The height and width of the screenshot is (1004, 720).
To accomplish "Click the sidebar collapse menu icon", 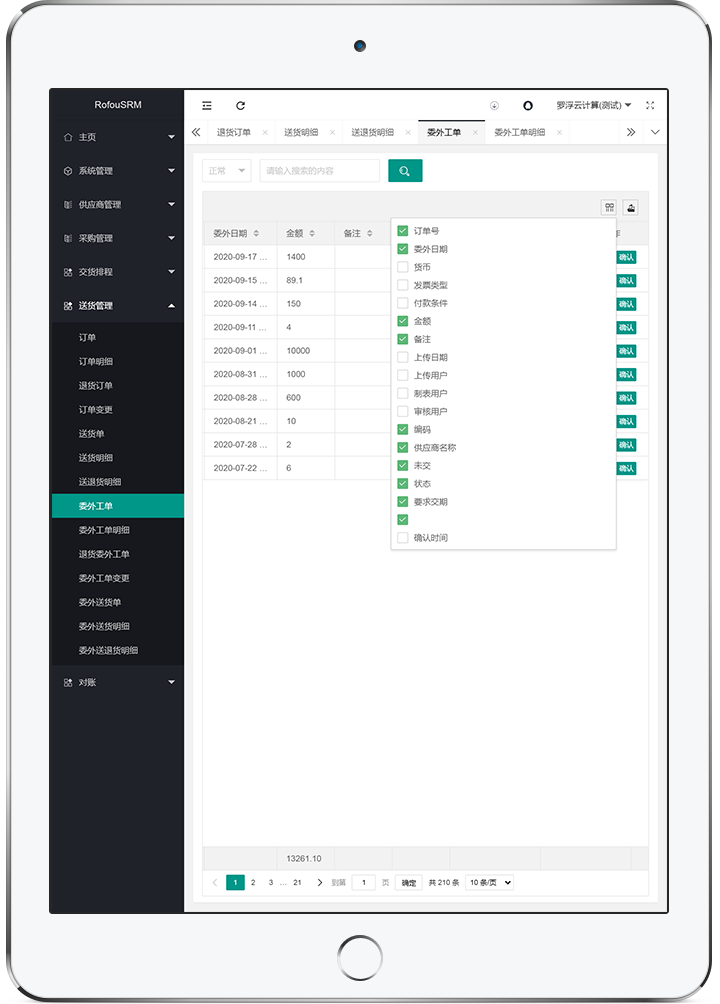I will pos(207,105).
